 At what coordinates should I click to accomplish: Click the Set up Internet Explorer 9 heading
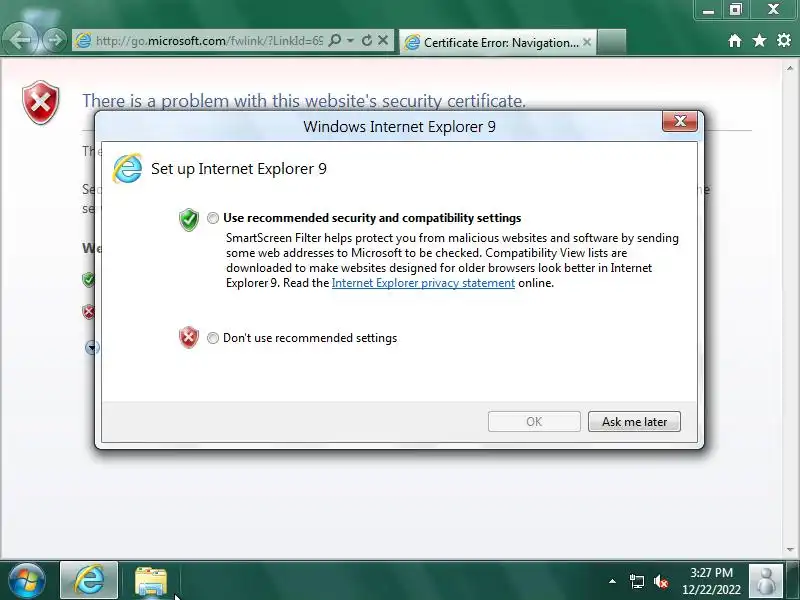[x=239, y=169]
